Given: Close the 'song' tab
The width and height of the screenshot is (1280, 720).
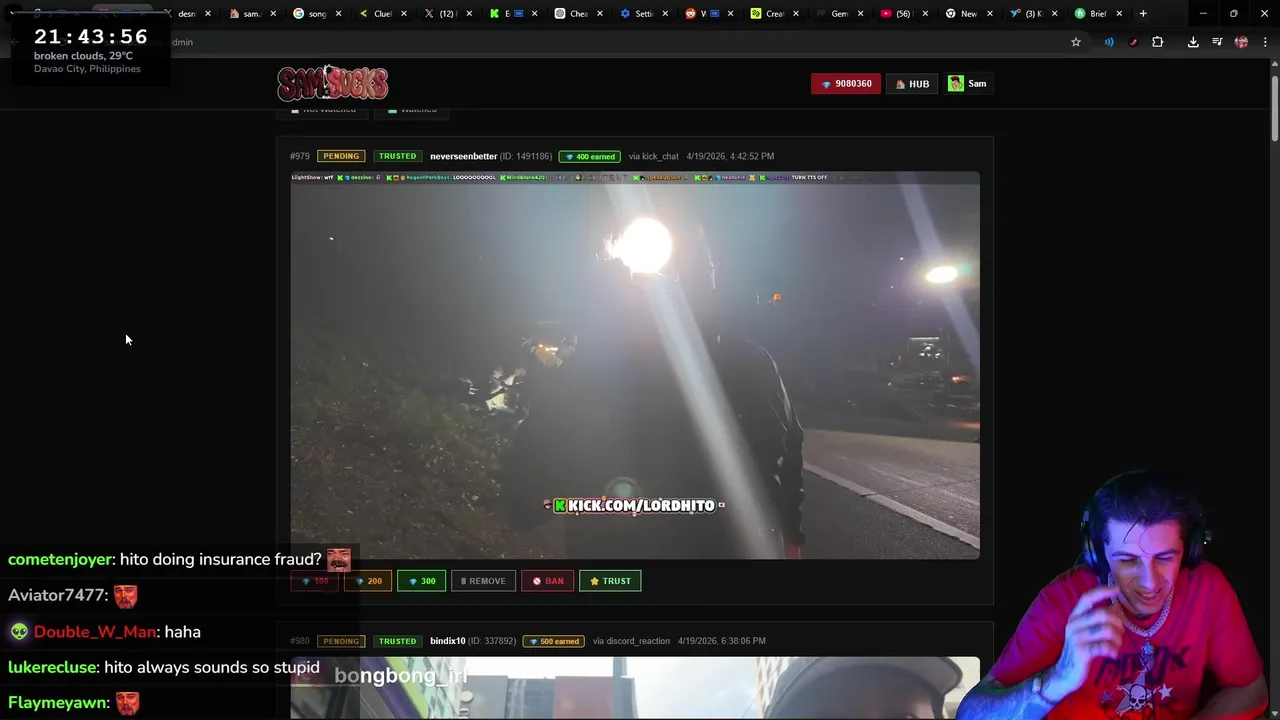Looking at the screenshot, I should click(x=339, y=14).
